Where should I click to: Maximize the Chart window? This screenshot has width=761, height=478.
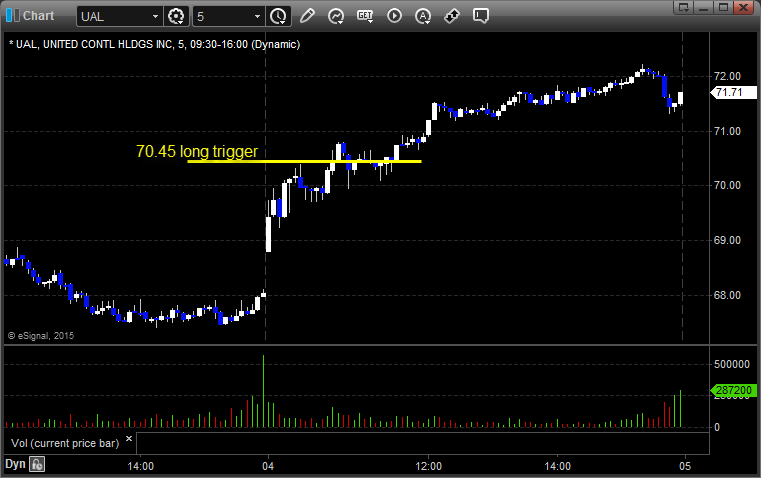[723, 7]
